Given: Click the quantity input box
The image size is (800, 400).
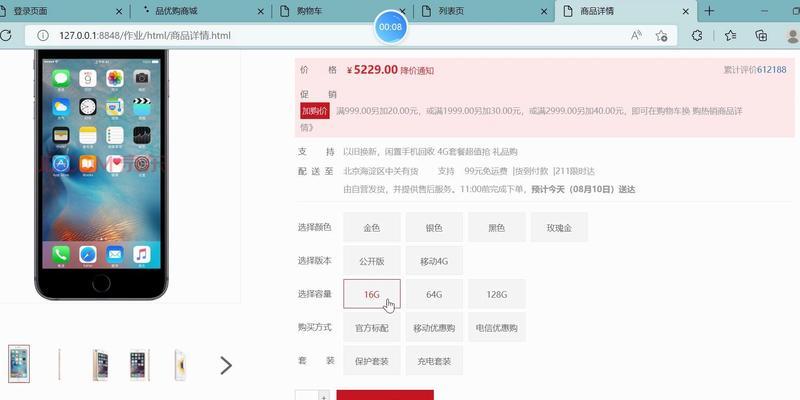Looking at the screenshot, I should click(307, 395).
